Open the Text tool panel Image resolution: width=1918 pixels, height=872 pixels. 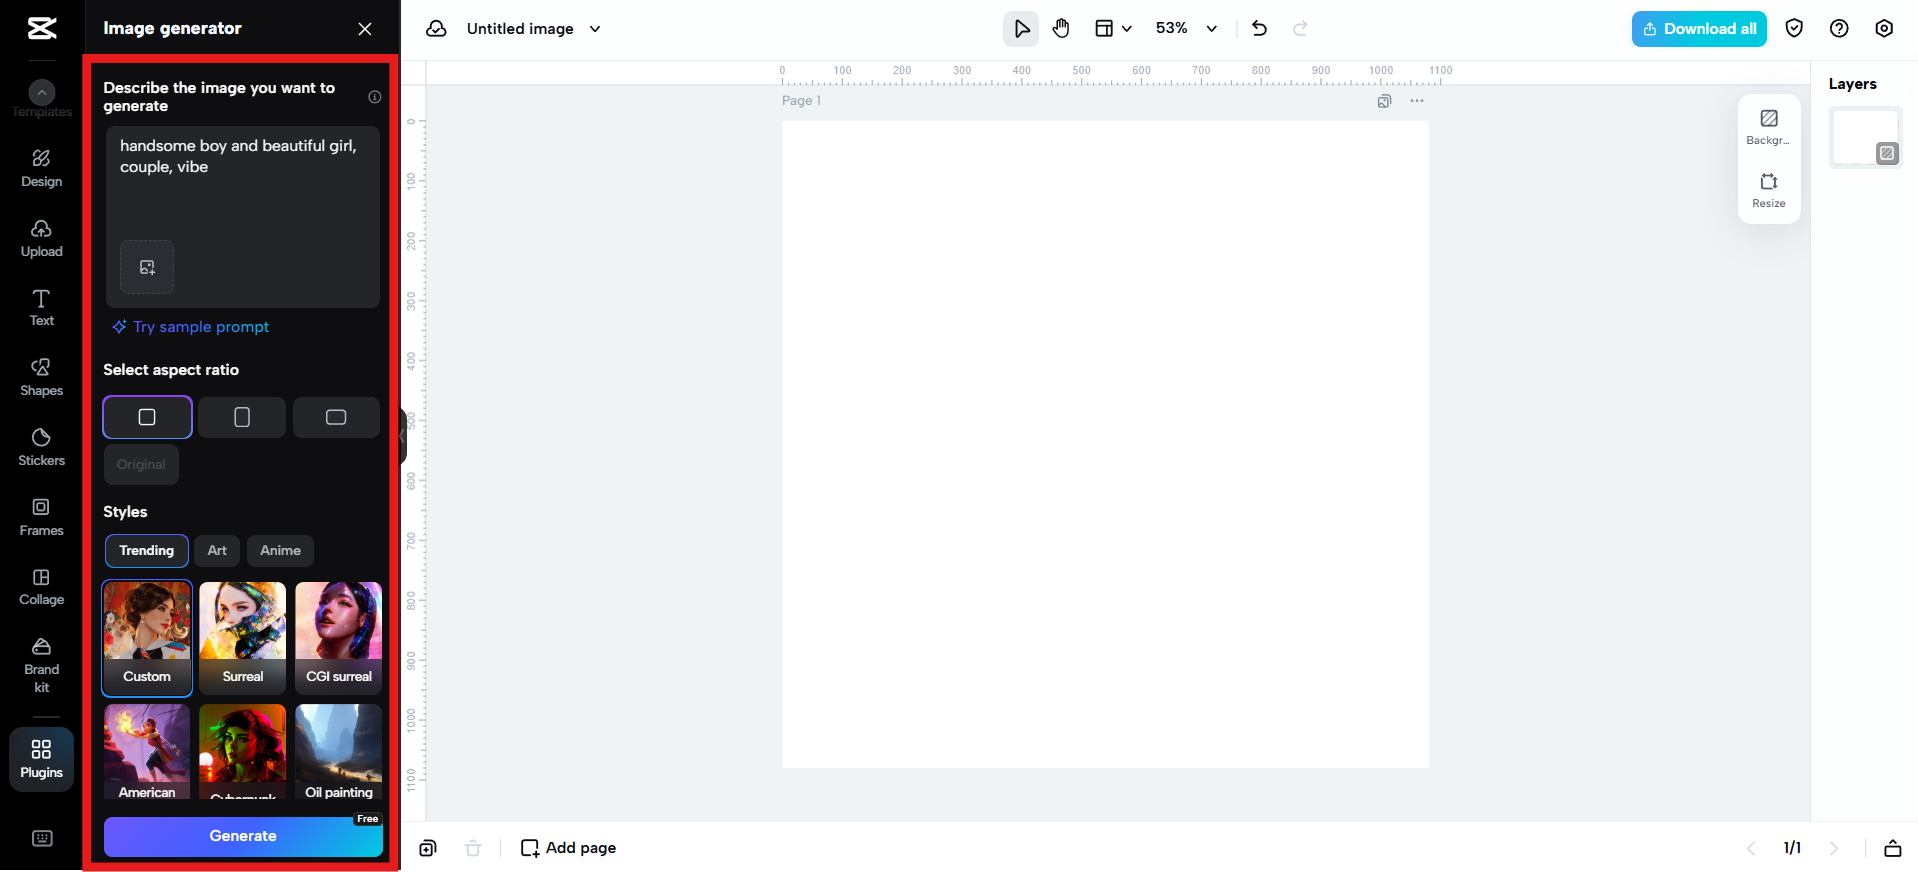point(41,308)
